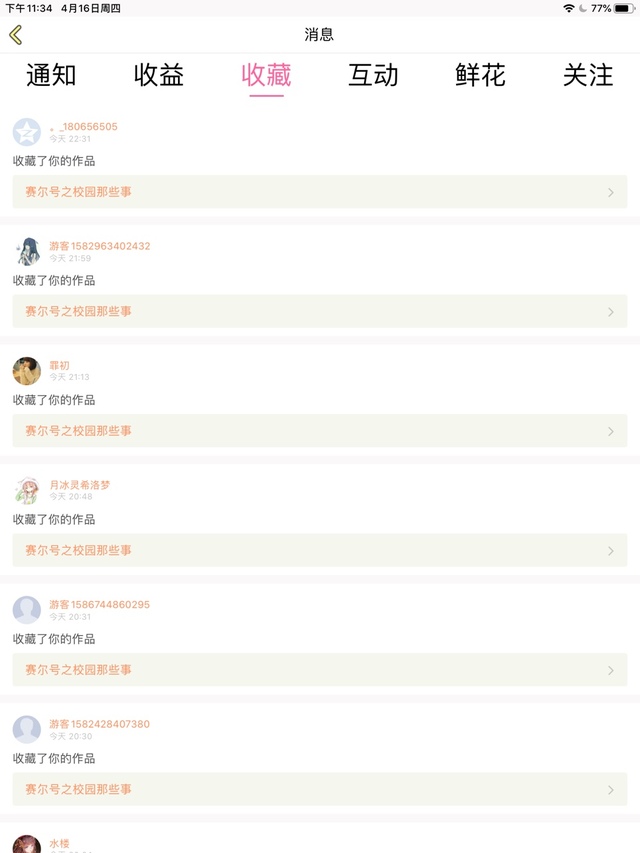Tap 水楼's avatar at bottom
This screenshot has width=640, height=853.
pyautogui.click(x=27, y=845)
